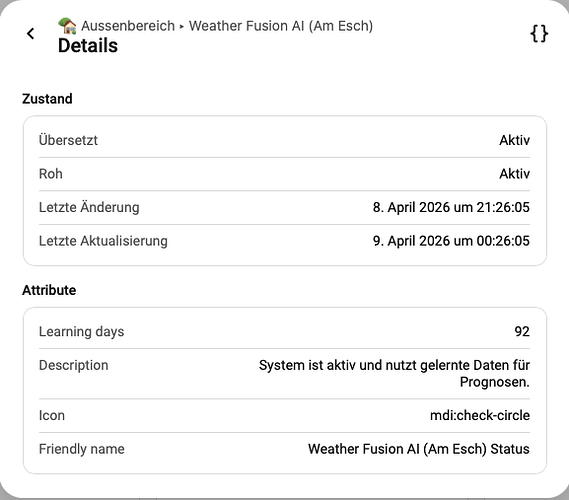Click the Friendly name value ending with Status

(419, 449)
